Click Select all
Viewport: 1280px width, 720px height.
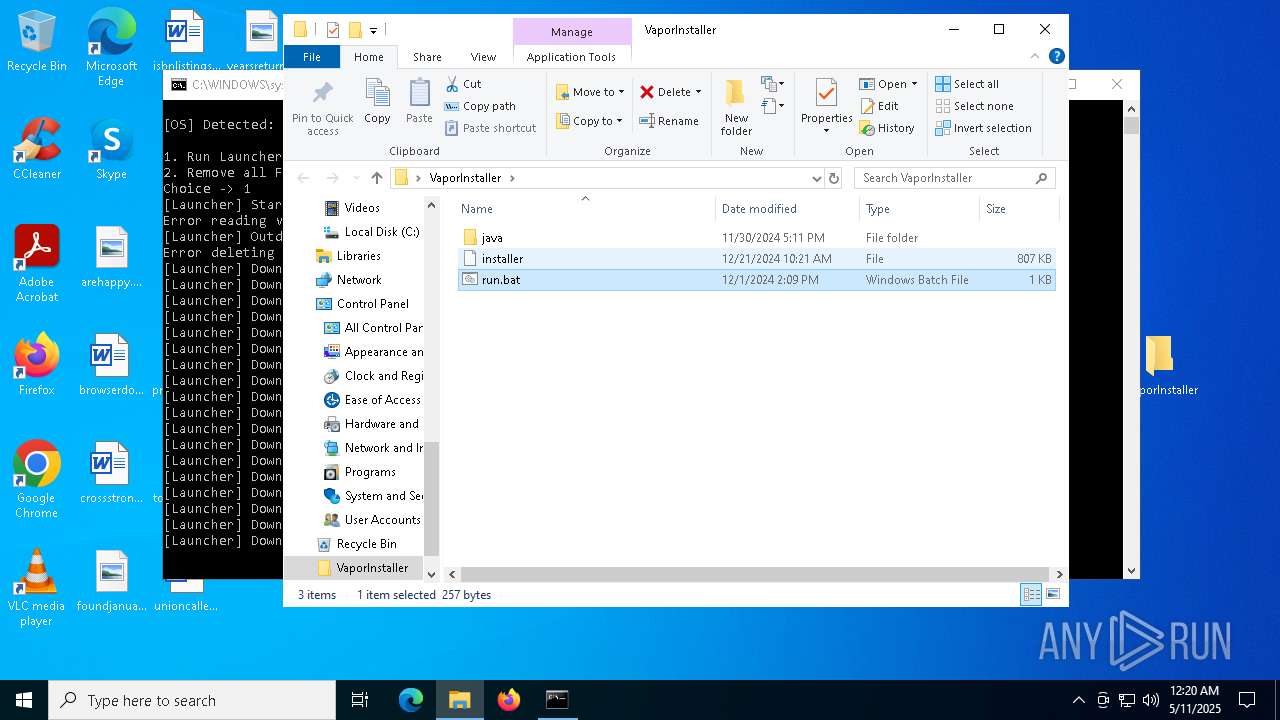(967, 84)
